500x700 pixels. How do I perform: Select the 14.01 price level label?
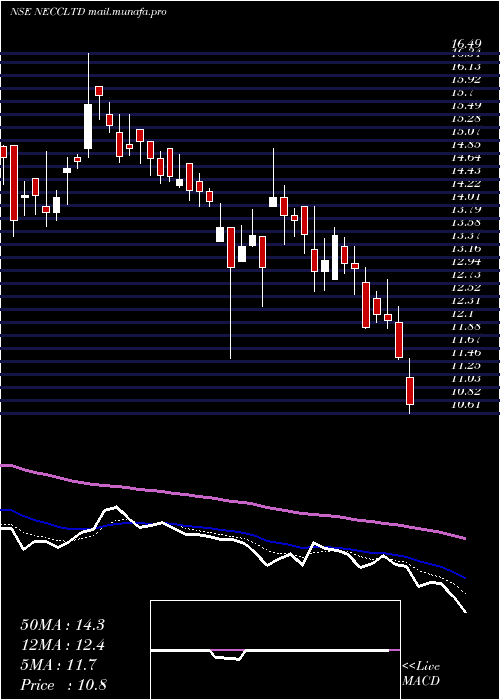tap(466, 196)
